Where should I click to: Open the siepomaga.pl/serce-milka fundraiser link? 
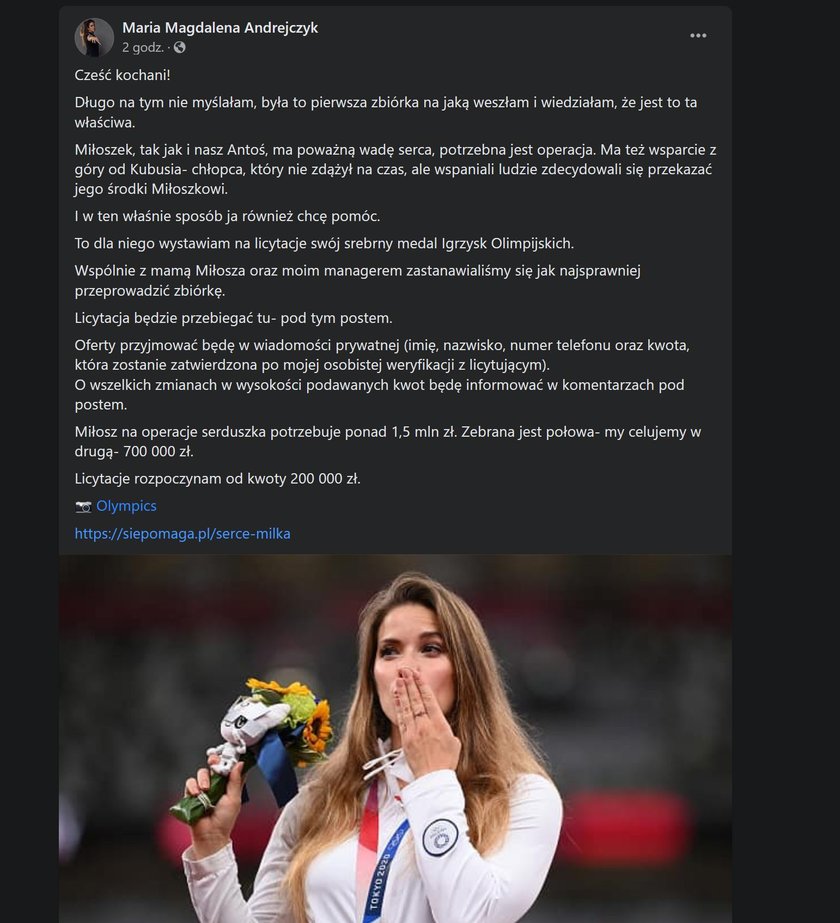182,533
